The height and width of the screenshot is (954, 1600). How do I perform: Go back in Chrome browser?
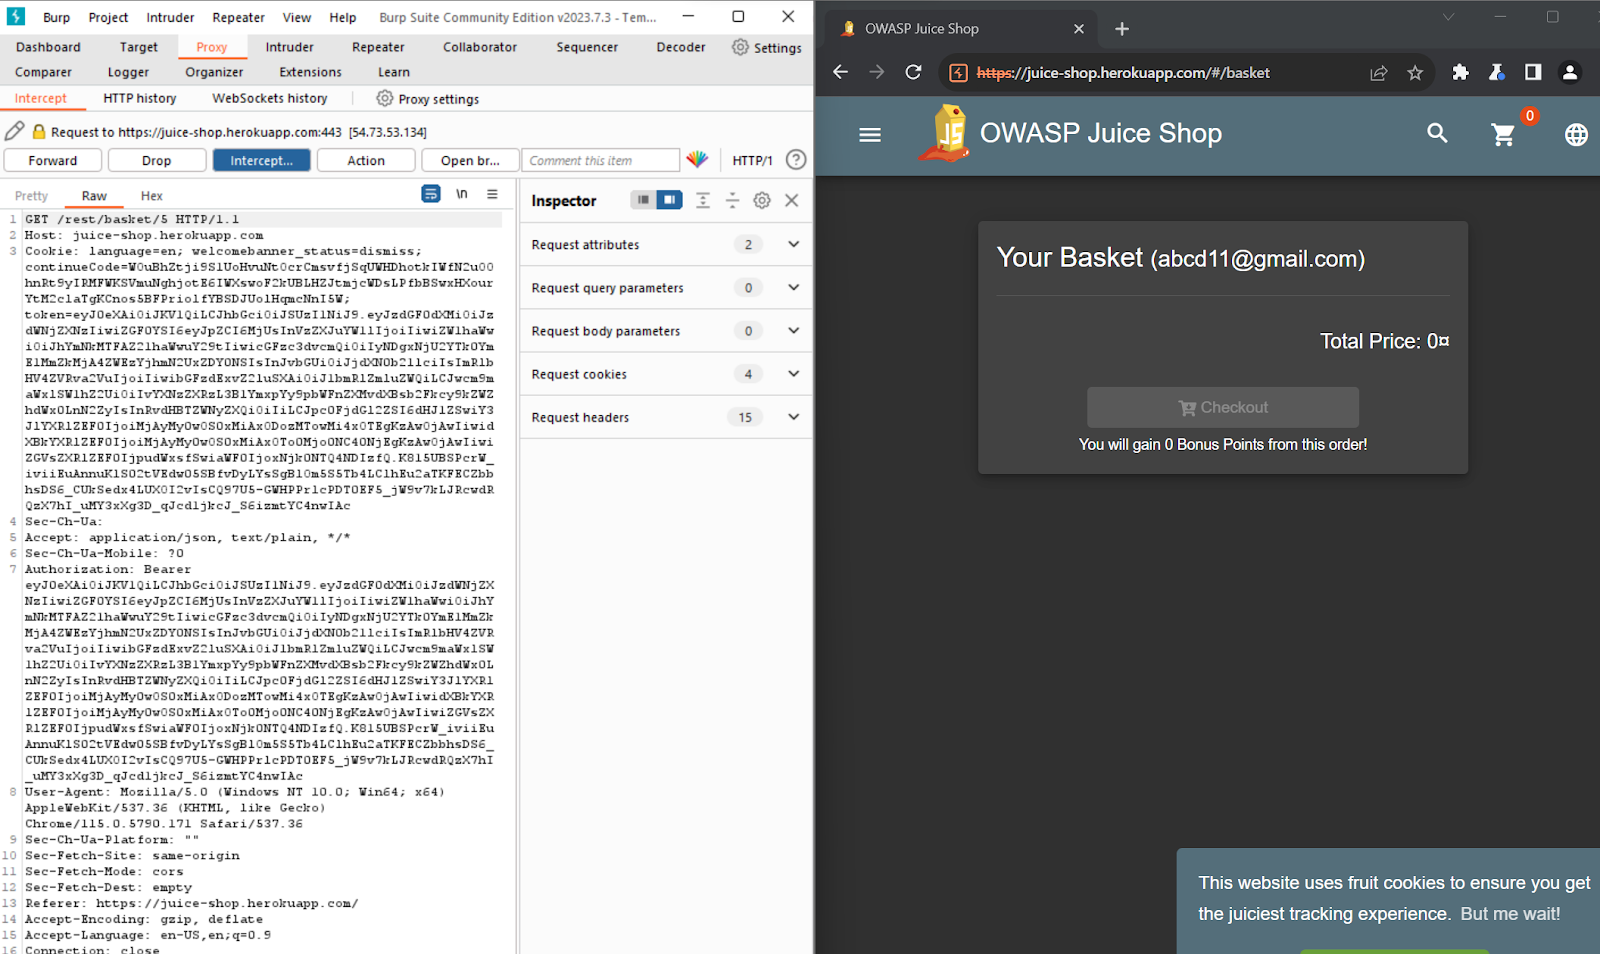(840, 72)
